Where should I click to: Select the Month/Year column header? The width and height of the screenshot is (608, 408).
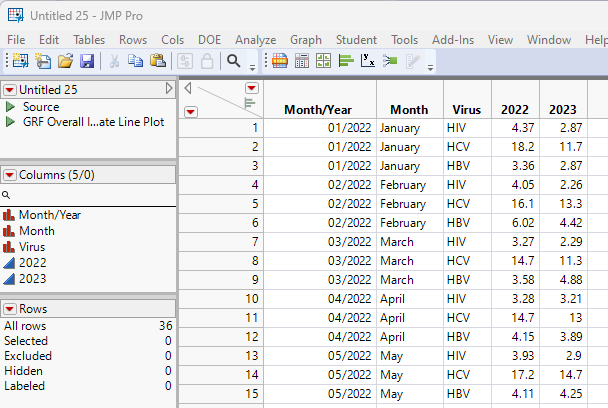(x=320, y=100)
